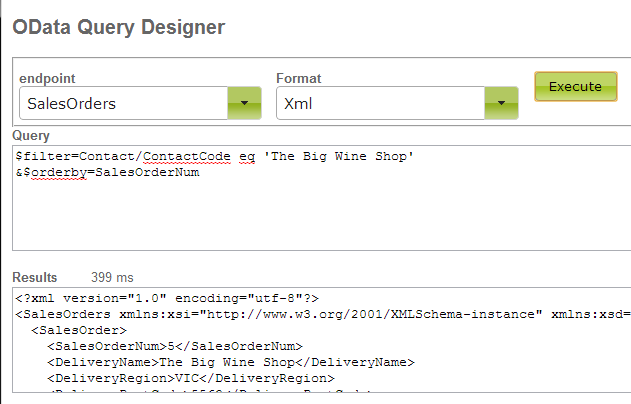Click the Format label
The height and width of the screenshot is (404, 631).
click(299, 78)
